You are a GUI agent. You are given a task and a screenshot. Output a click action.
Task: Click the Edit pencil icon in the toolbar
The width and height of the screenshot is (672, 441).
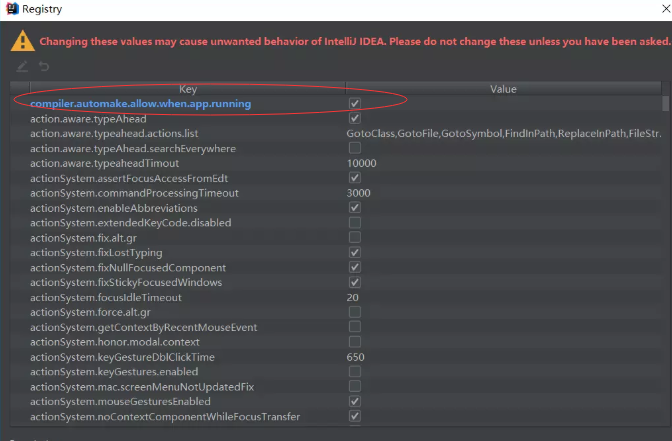tap(22, 66)
